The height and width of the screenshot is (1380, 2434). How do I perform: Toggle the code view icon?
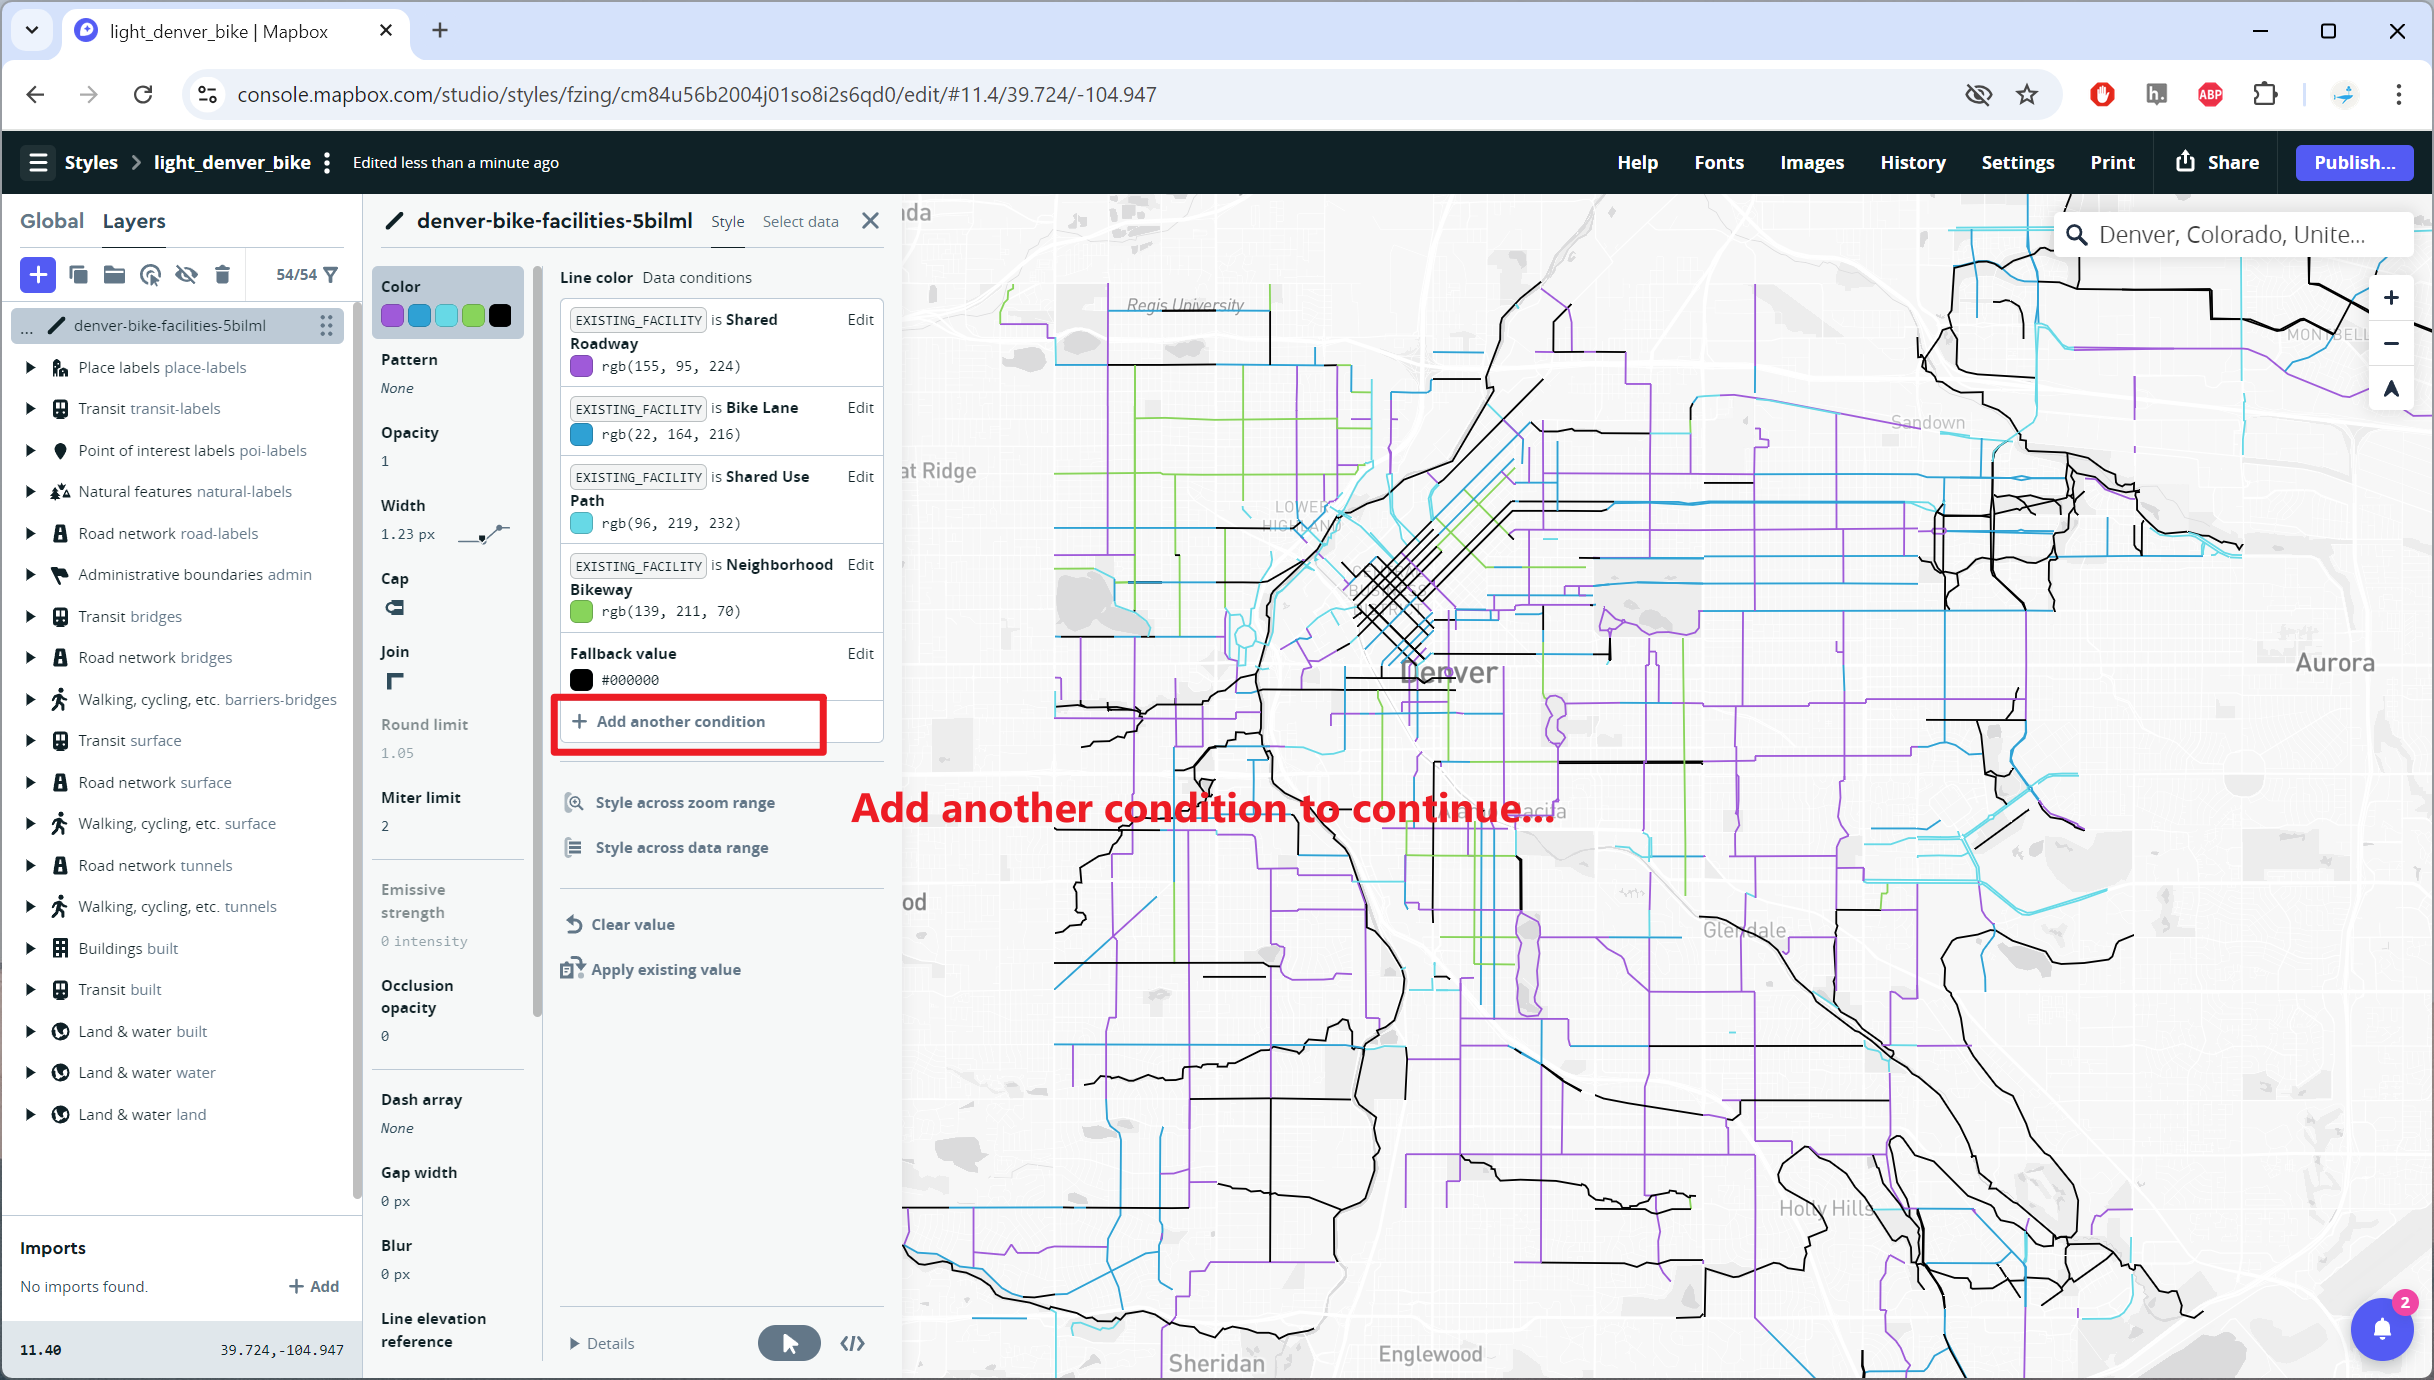click(x=852, y=1343)
